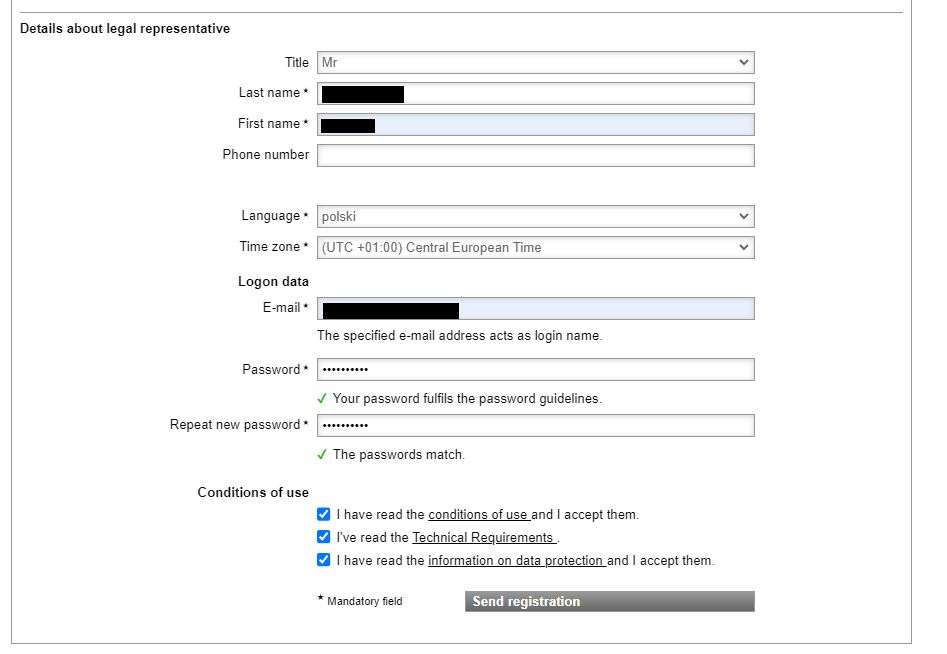Screen dimensions: 947x654
Task: Untick the data protection acceptance checkbox
Action: click(x=323, y=561)
